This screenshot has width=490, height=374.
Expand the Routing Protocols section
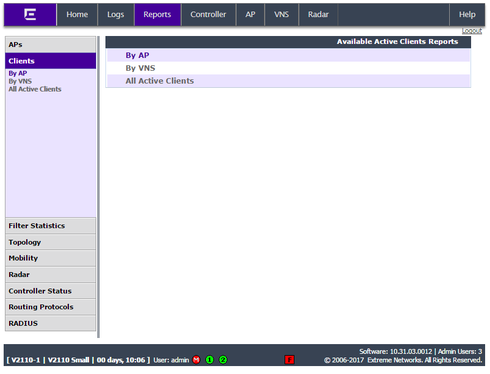click(50, 307)
